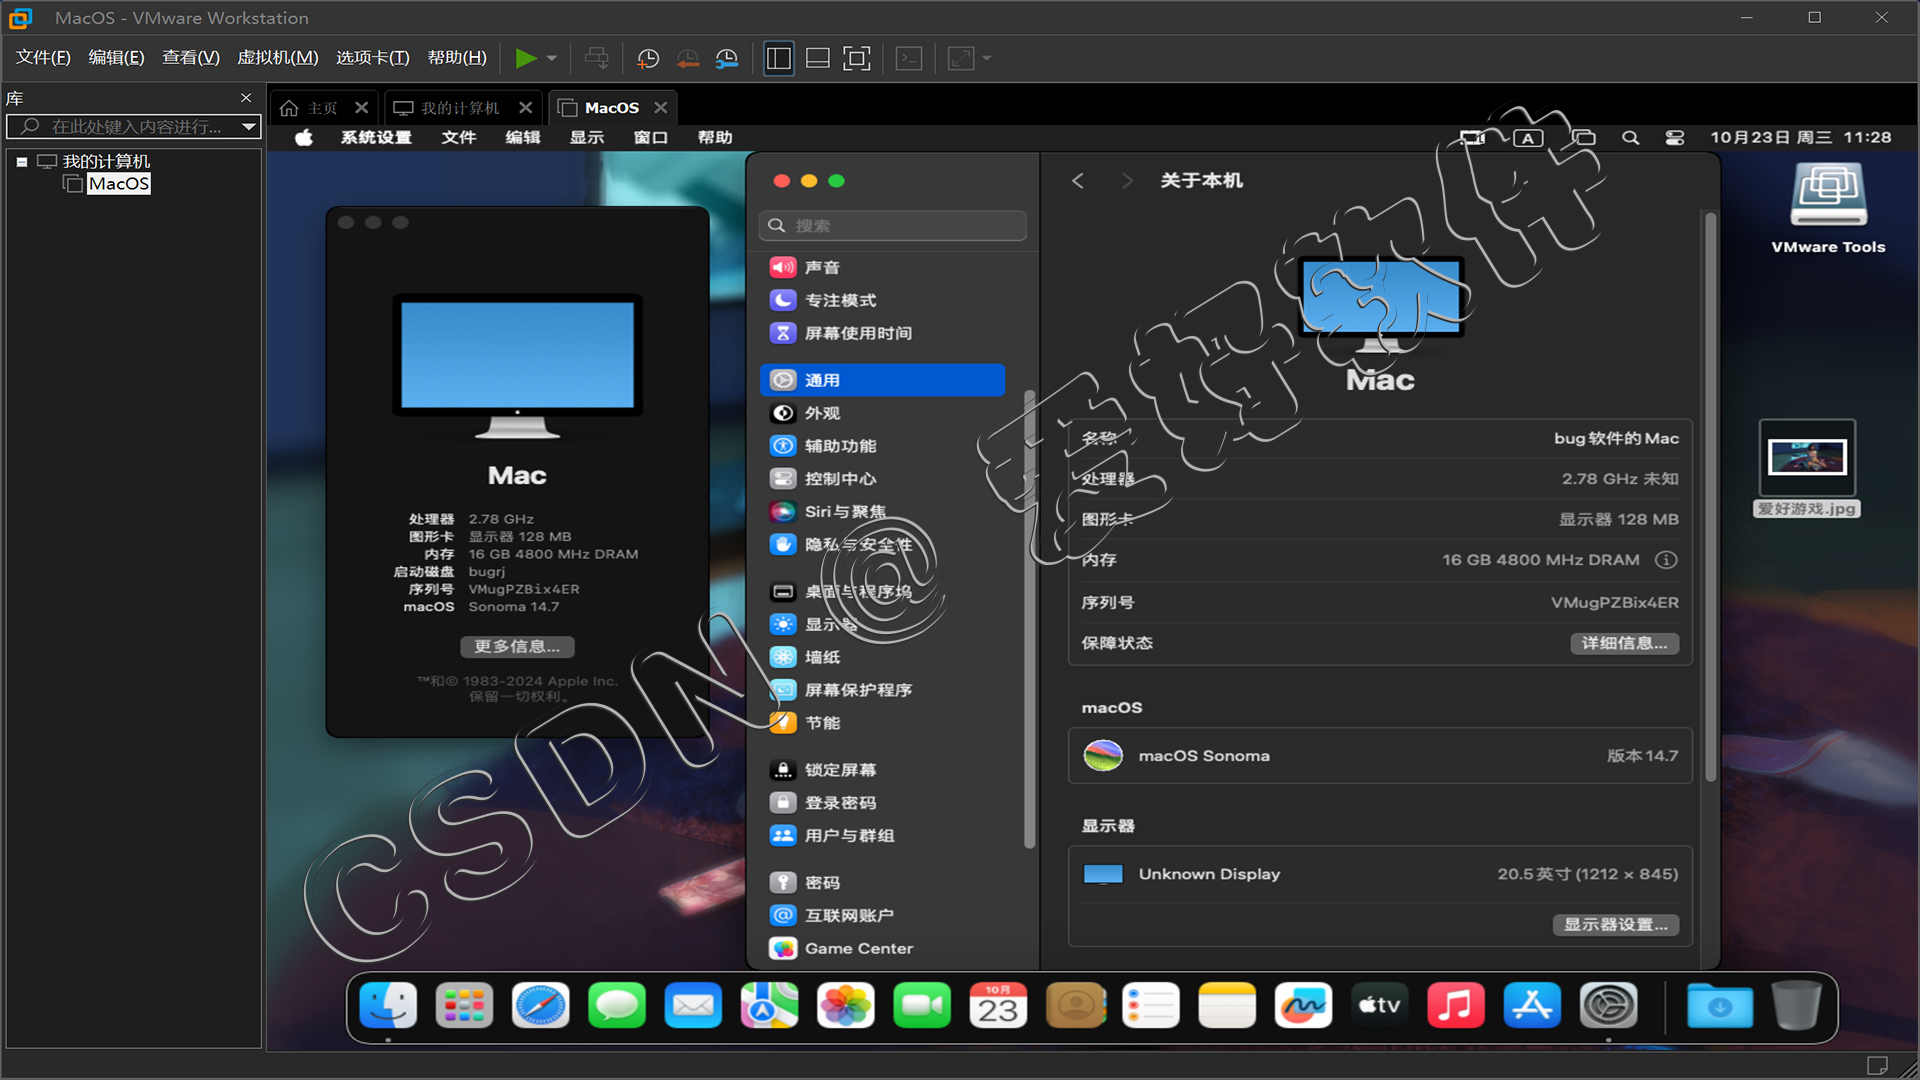Close the MacOS tab
1920x1080 pixels.
661,108
